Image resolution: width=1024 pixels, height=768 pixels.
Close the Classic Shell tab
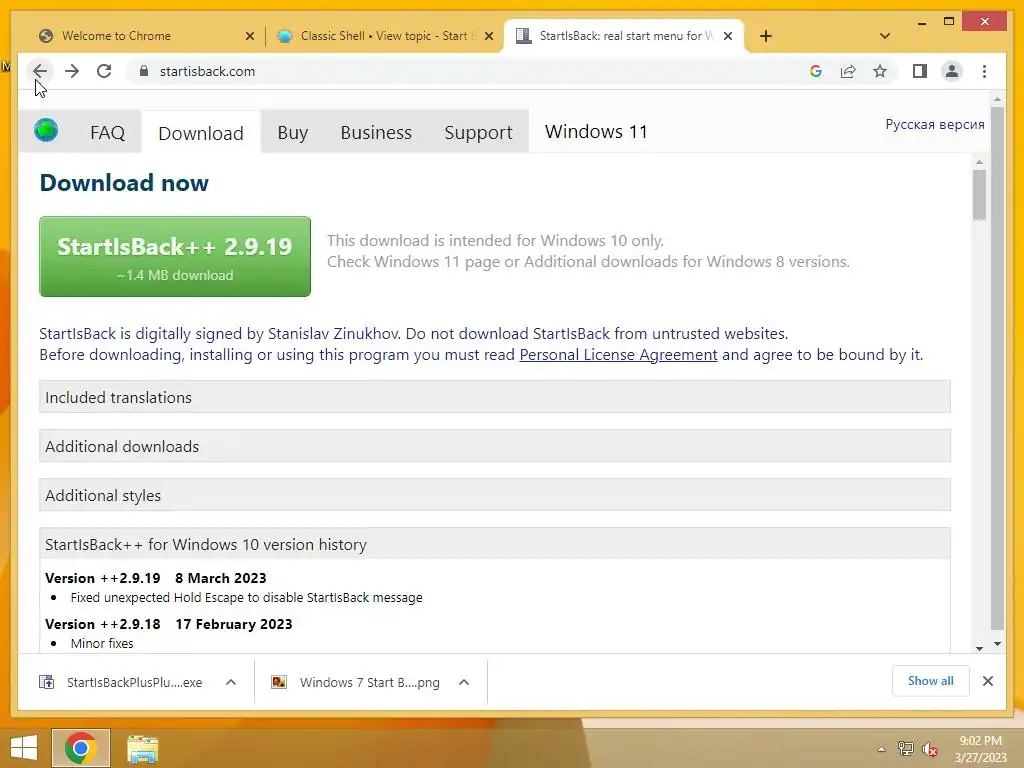click(488, 36)
